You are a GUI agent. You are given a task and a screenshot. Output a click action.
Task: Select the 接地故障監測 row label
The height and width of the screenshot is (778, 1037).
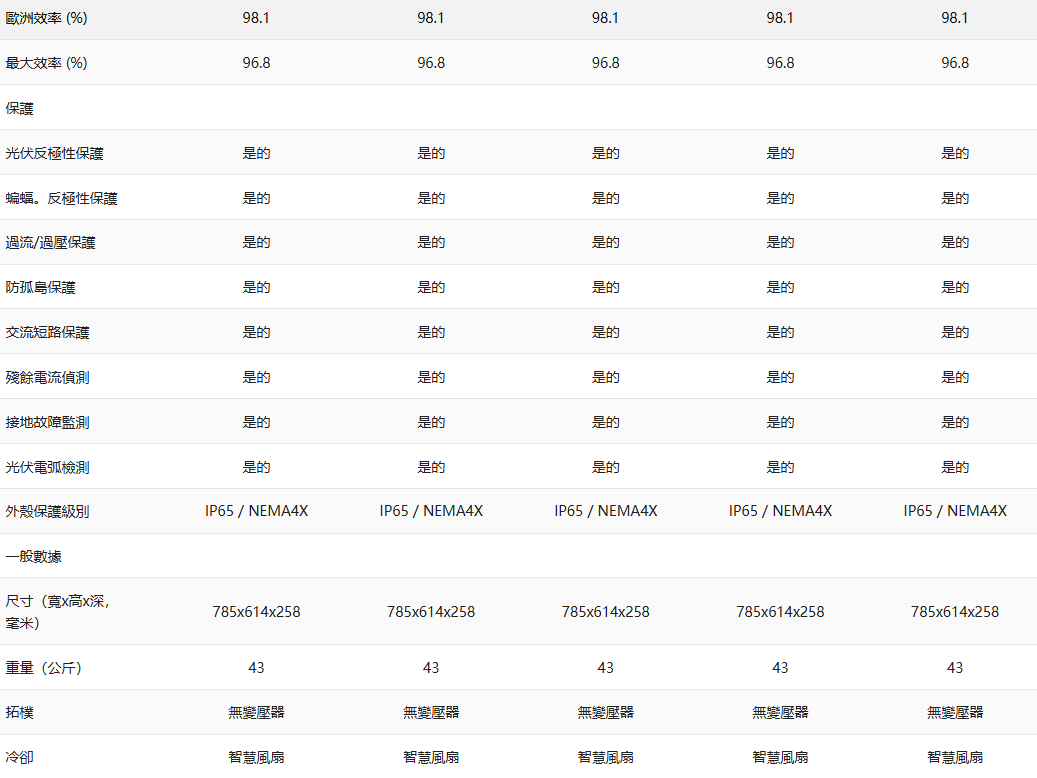pos(47,422)
